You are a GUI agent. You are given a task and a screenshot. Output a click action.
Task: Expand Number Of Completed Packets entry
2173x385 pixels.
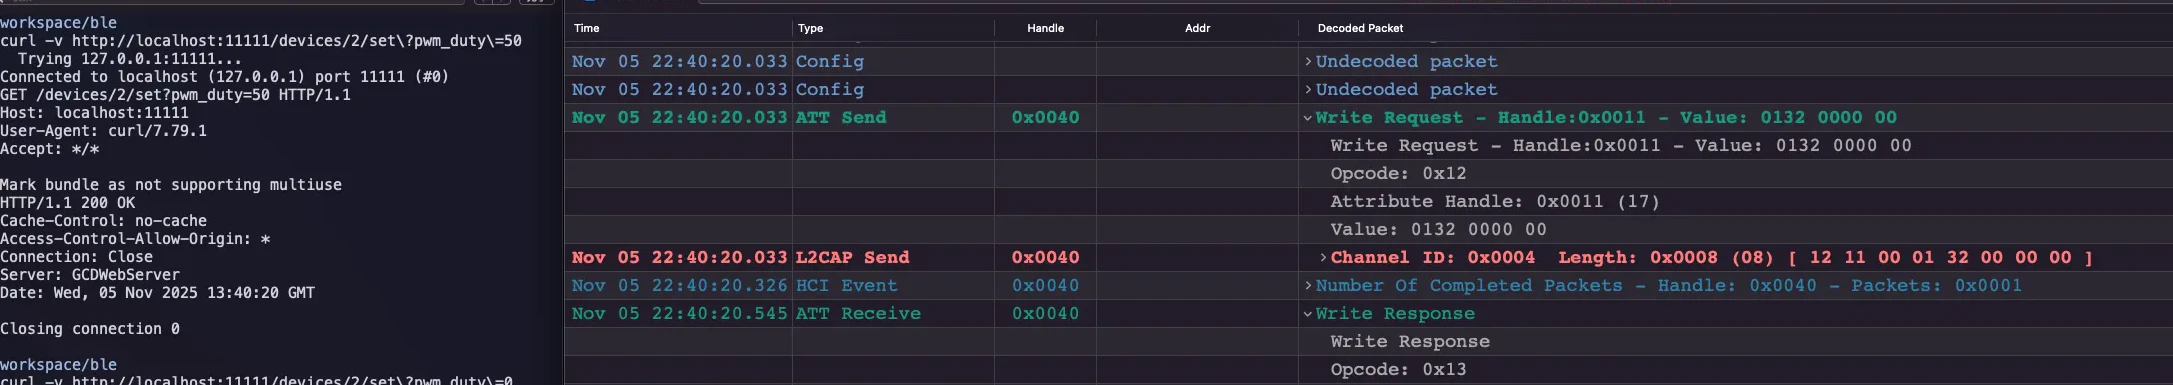(1308, 285)
